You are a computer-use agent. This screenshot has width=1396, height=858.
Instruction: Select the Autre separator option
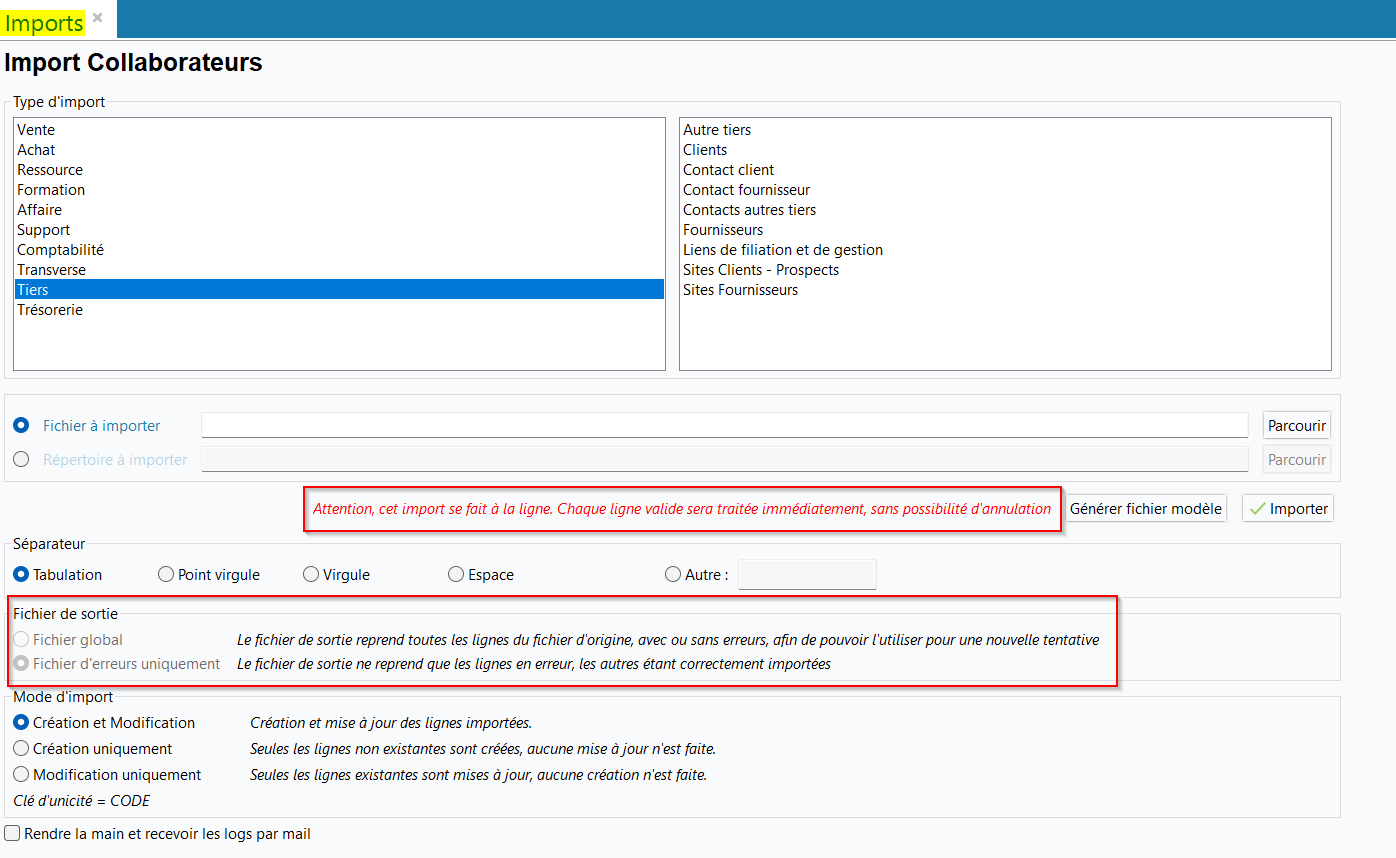coord(673,575)
